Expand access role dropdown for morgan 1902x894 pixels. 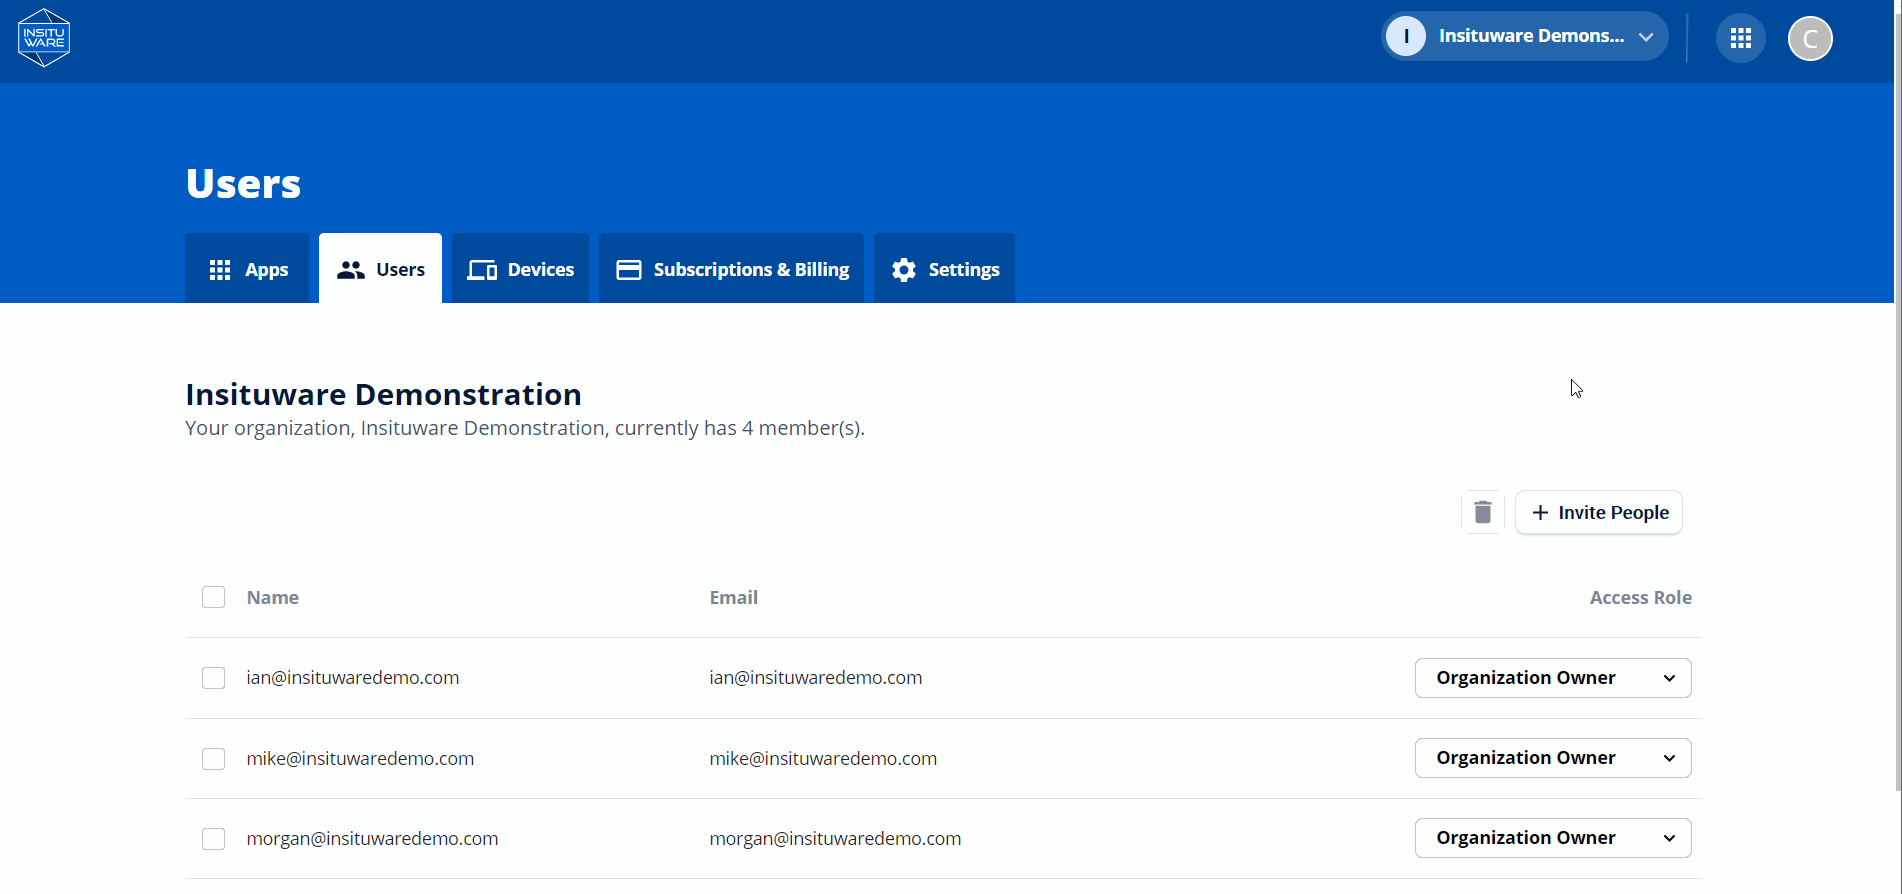pos(1552,838)
